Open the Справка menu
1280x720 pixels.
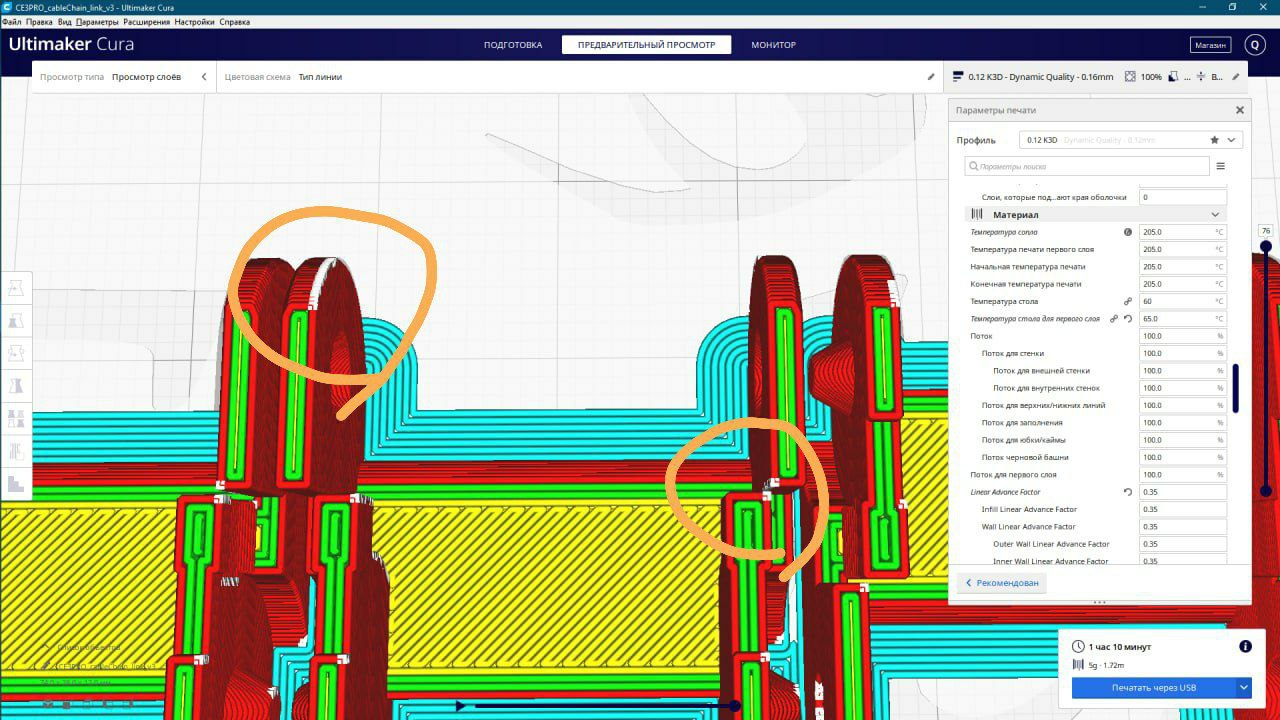pyautogui.click(x=234, y=21)
